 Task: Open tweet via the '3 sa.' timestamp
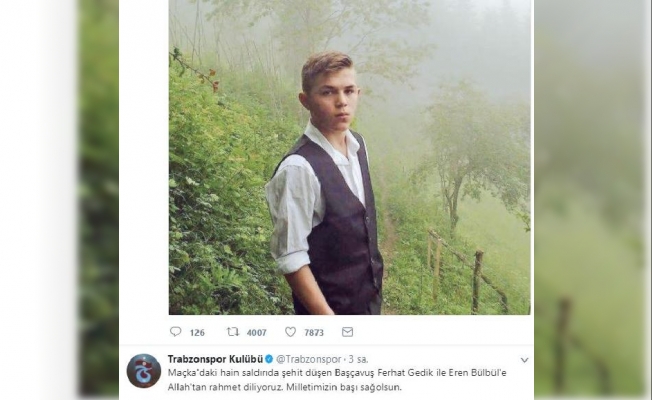(x=358, y=359)
